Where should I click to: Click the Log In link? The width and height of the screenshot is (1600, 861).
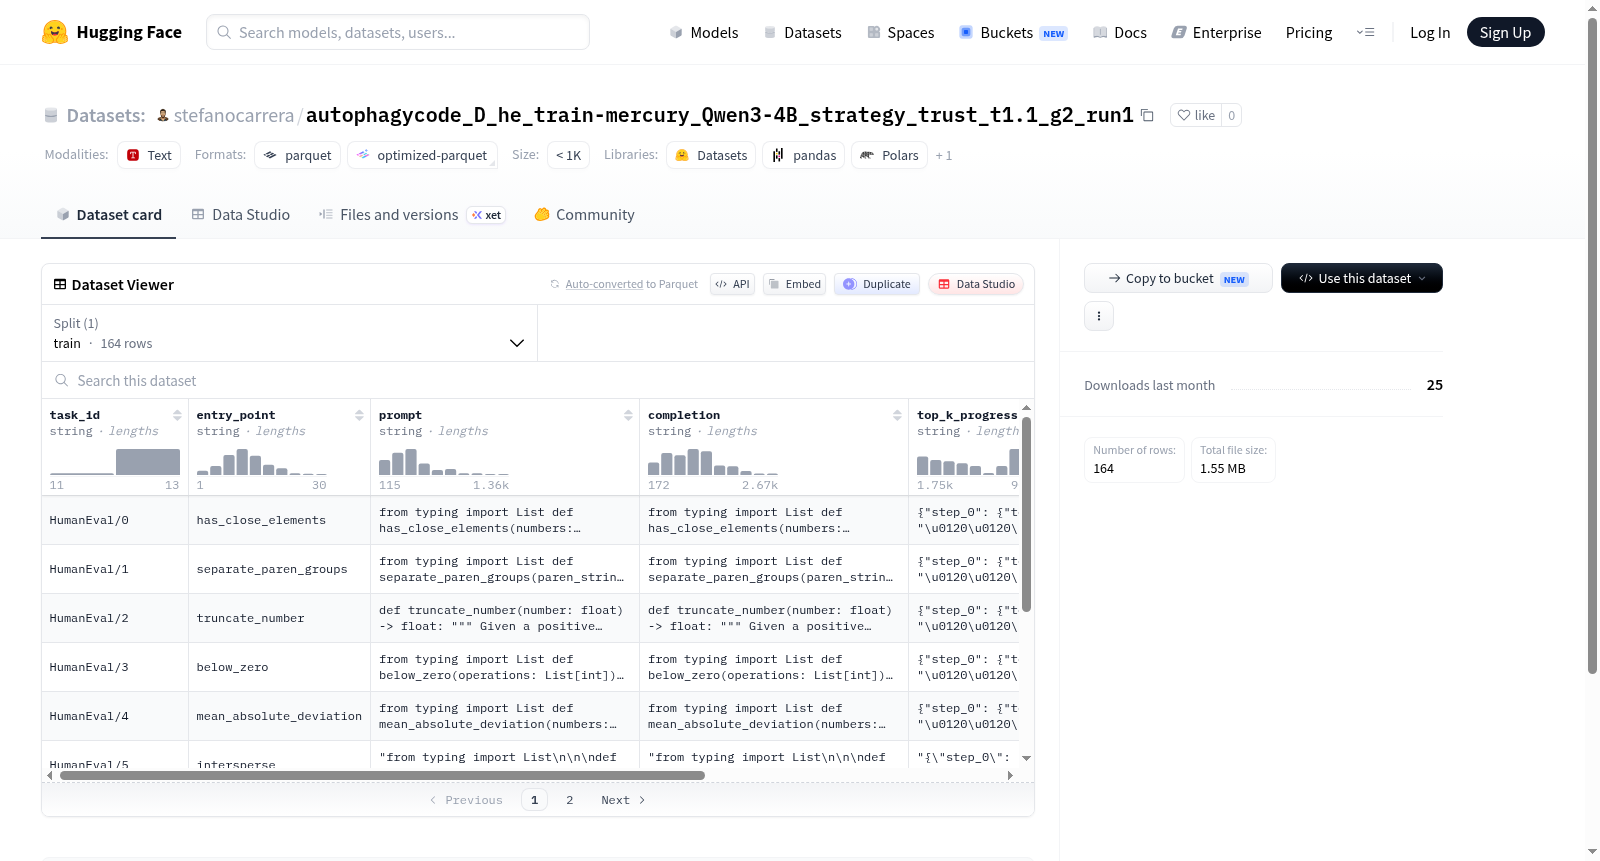[1429, 32]
